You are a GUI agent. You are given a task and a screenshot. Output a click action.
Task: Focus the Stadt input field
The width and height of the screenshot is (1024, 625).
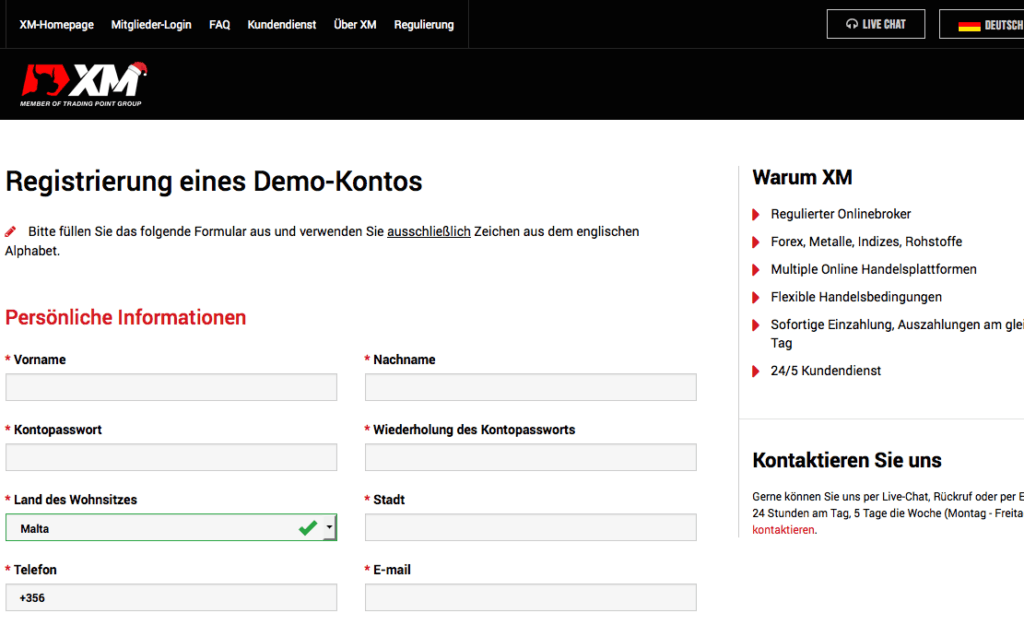530,527
